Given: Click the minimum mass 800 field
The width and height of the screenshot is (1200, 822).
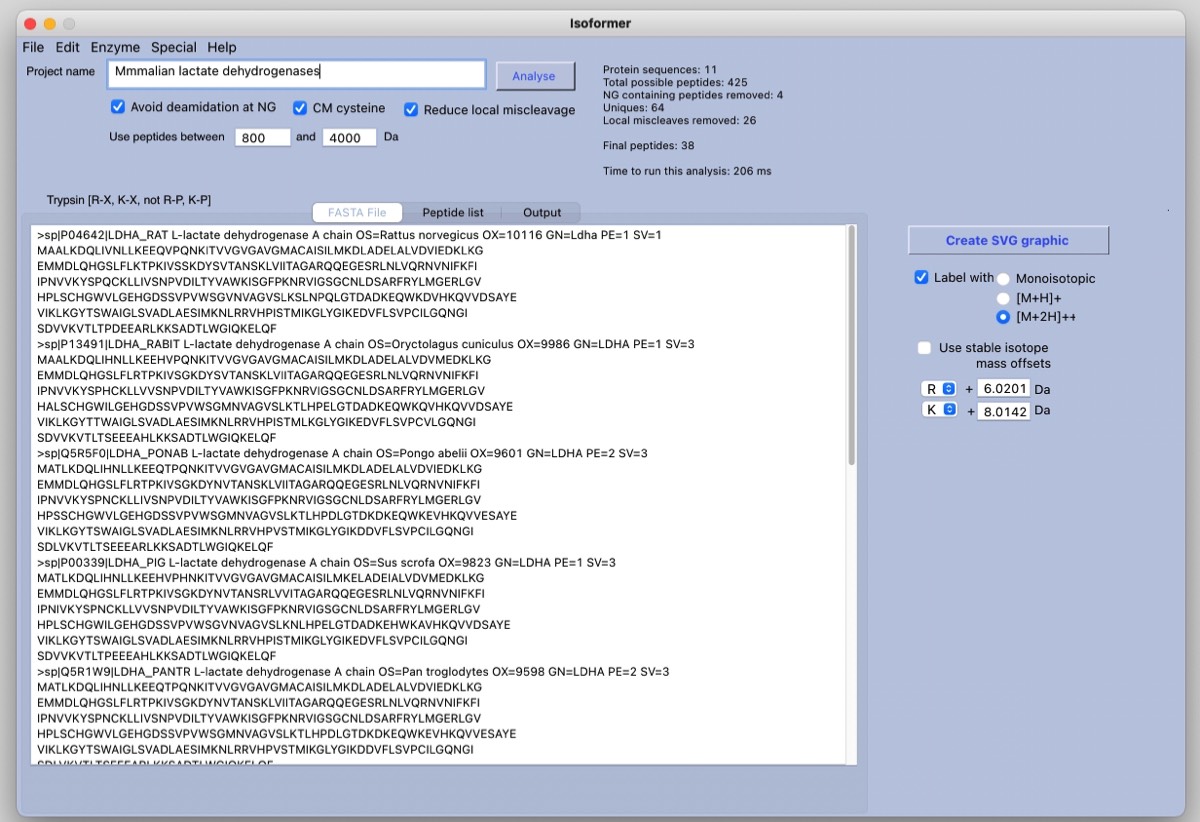Looking at the screenshot, I should coord(262,138).
